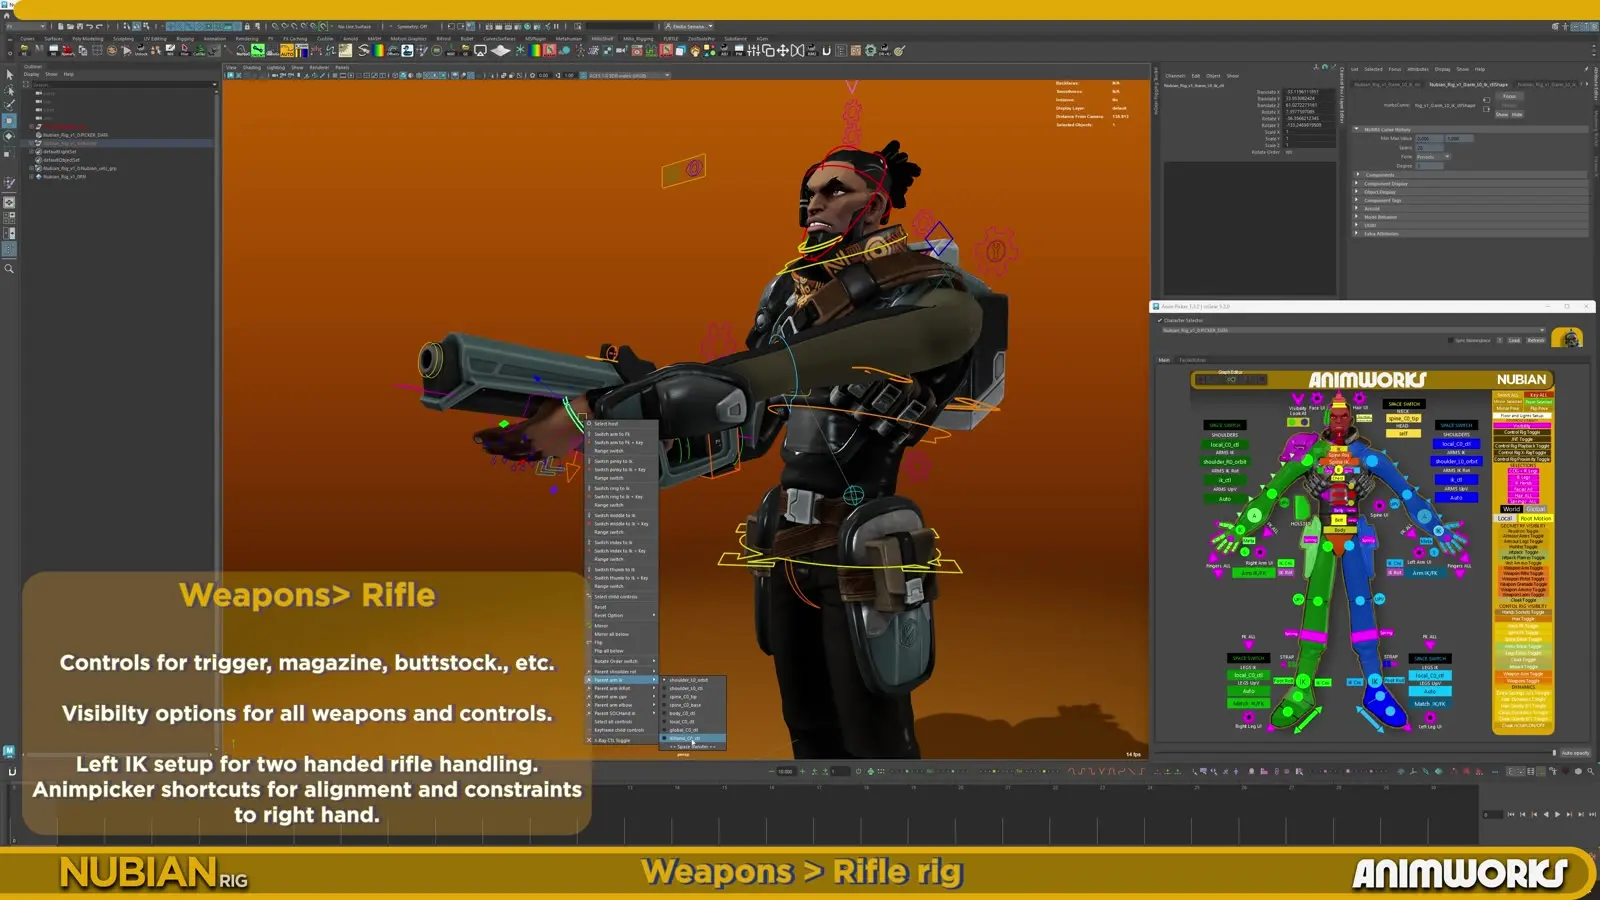Click the Focus button in Attribute Editor
1600x900 pixels.
(x=1510, y=97)
